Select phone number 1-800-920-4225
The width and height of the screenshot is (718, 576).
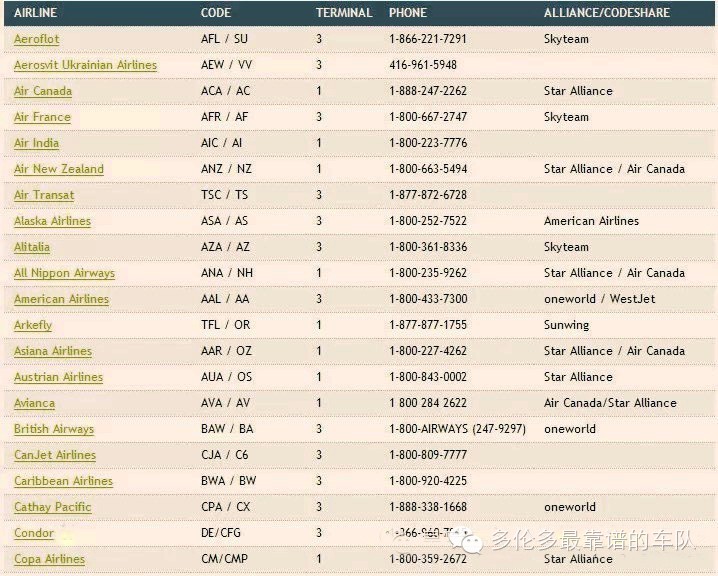click(x=428, y=481)
